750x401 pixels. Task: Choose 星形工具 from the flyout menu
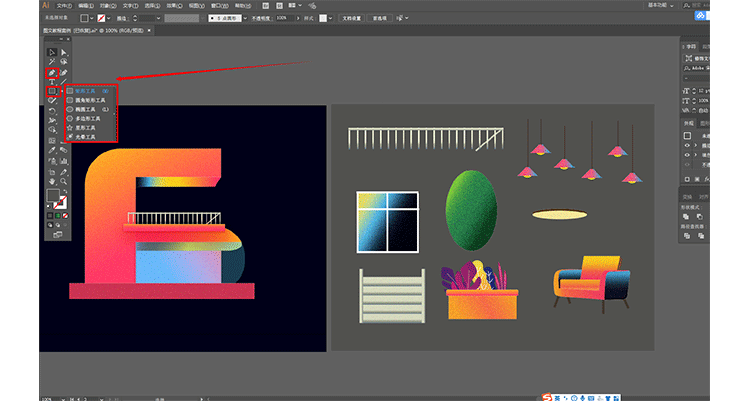[x=86, y=127]
